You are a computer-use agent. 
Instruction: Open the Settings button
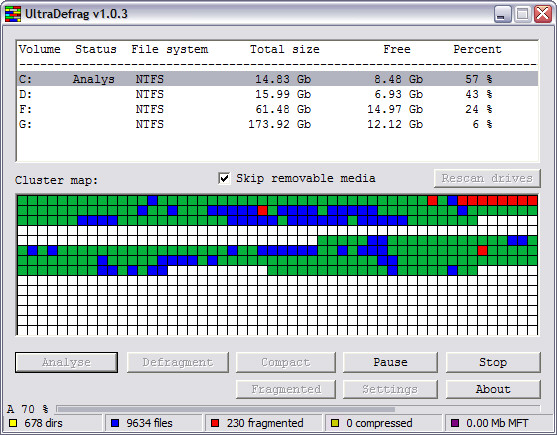click(x=390, y=389)
